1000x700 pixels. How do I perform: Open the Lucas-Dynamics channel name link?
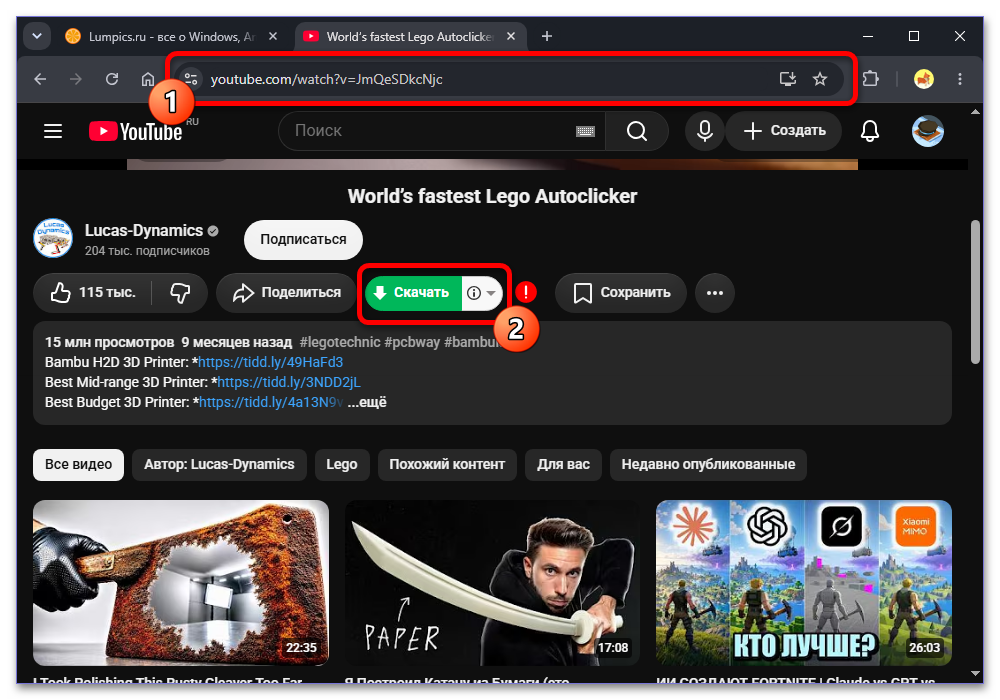(143, 230)
